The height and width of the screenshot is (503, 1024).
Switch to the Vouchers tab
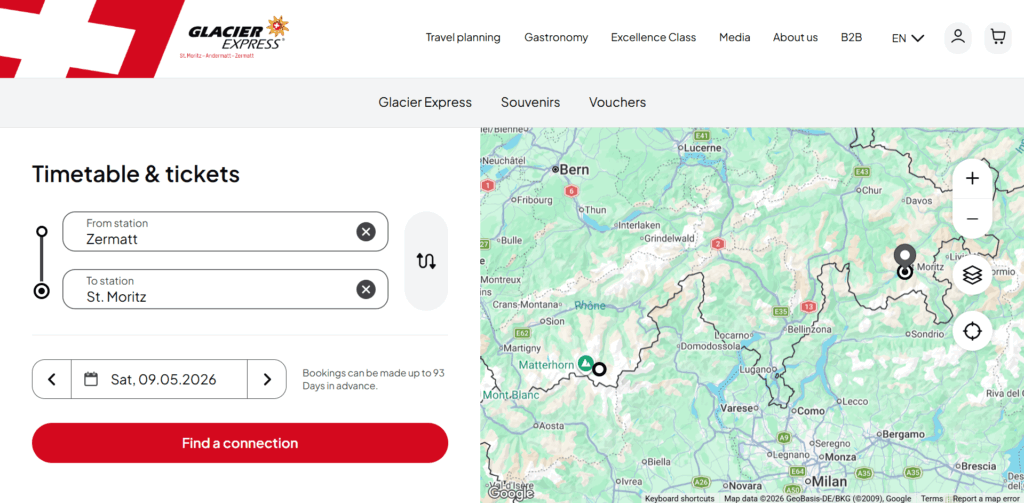(617, 102)
